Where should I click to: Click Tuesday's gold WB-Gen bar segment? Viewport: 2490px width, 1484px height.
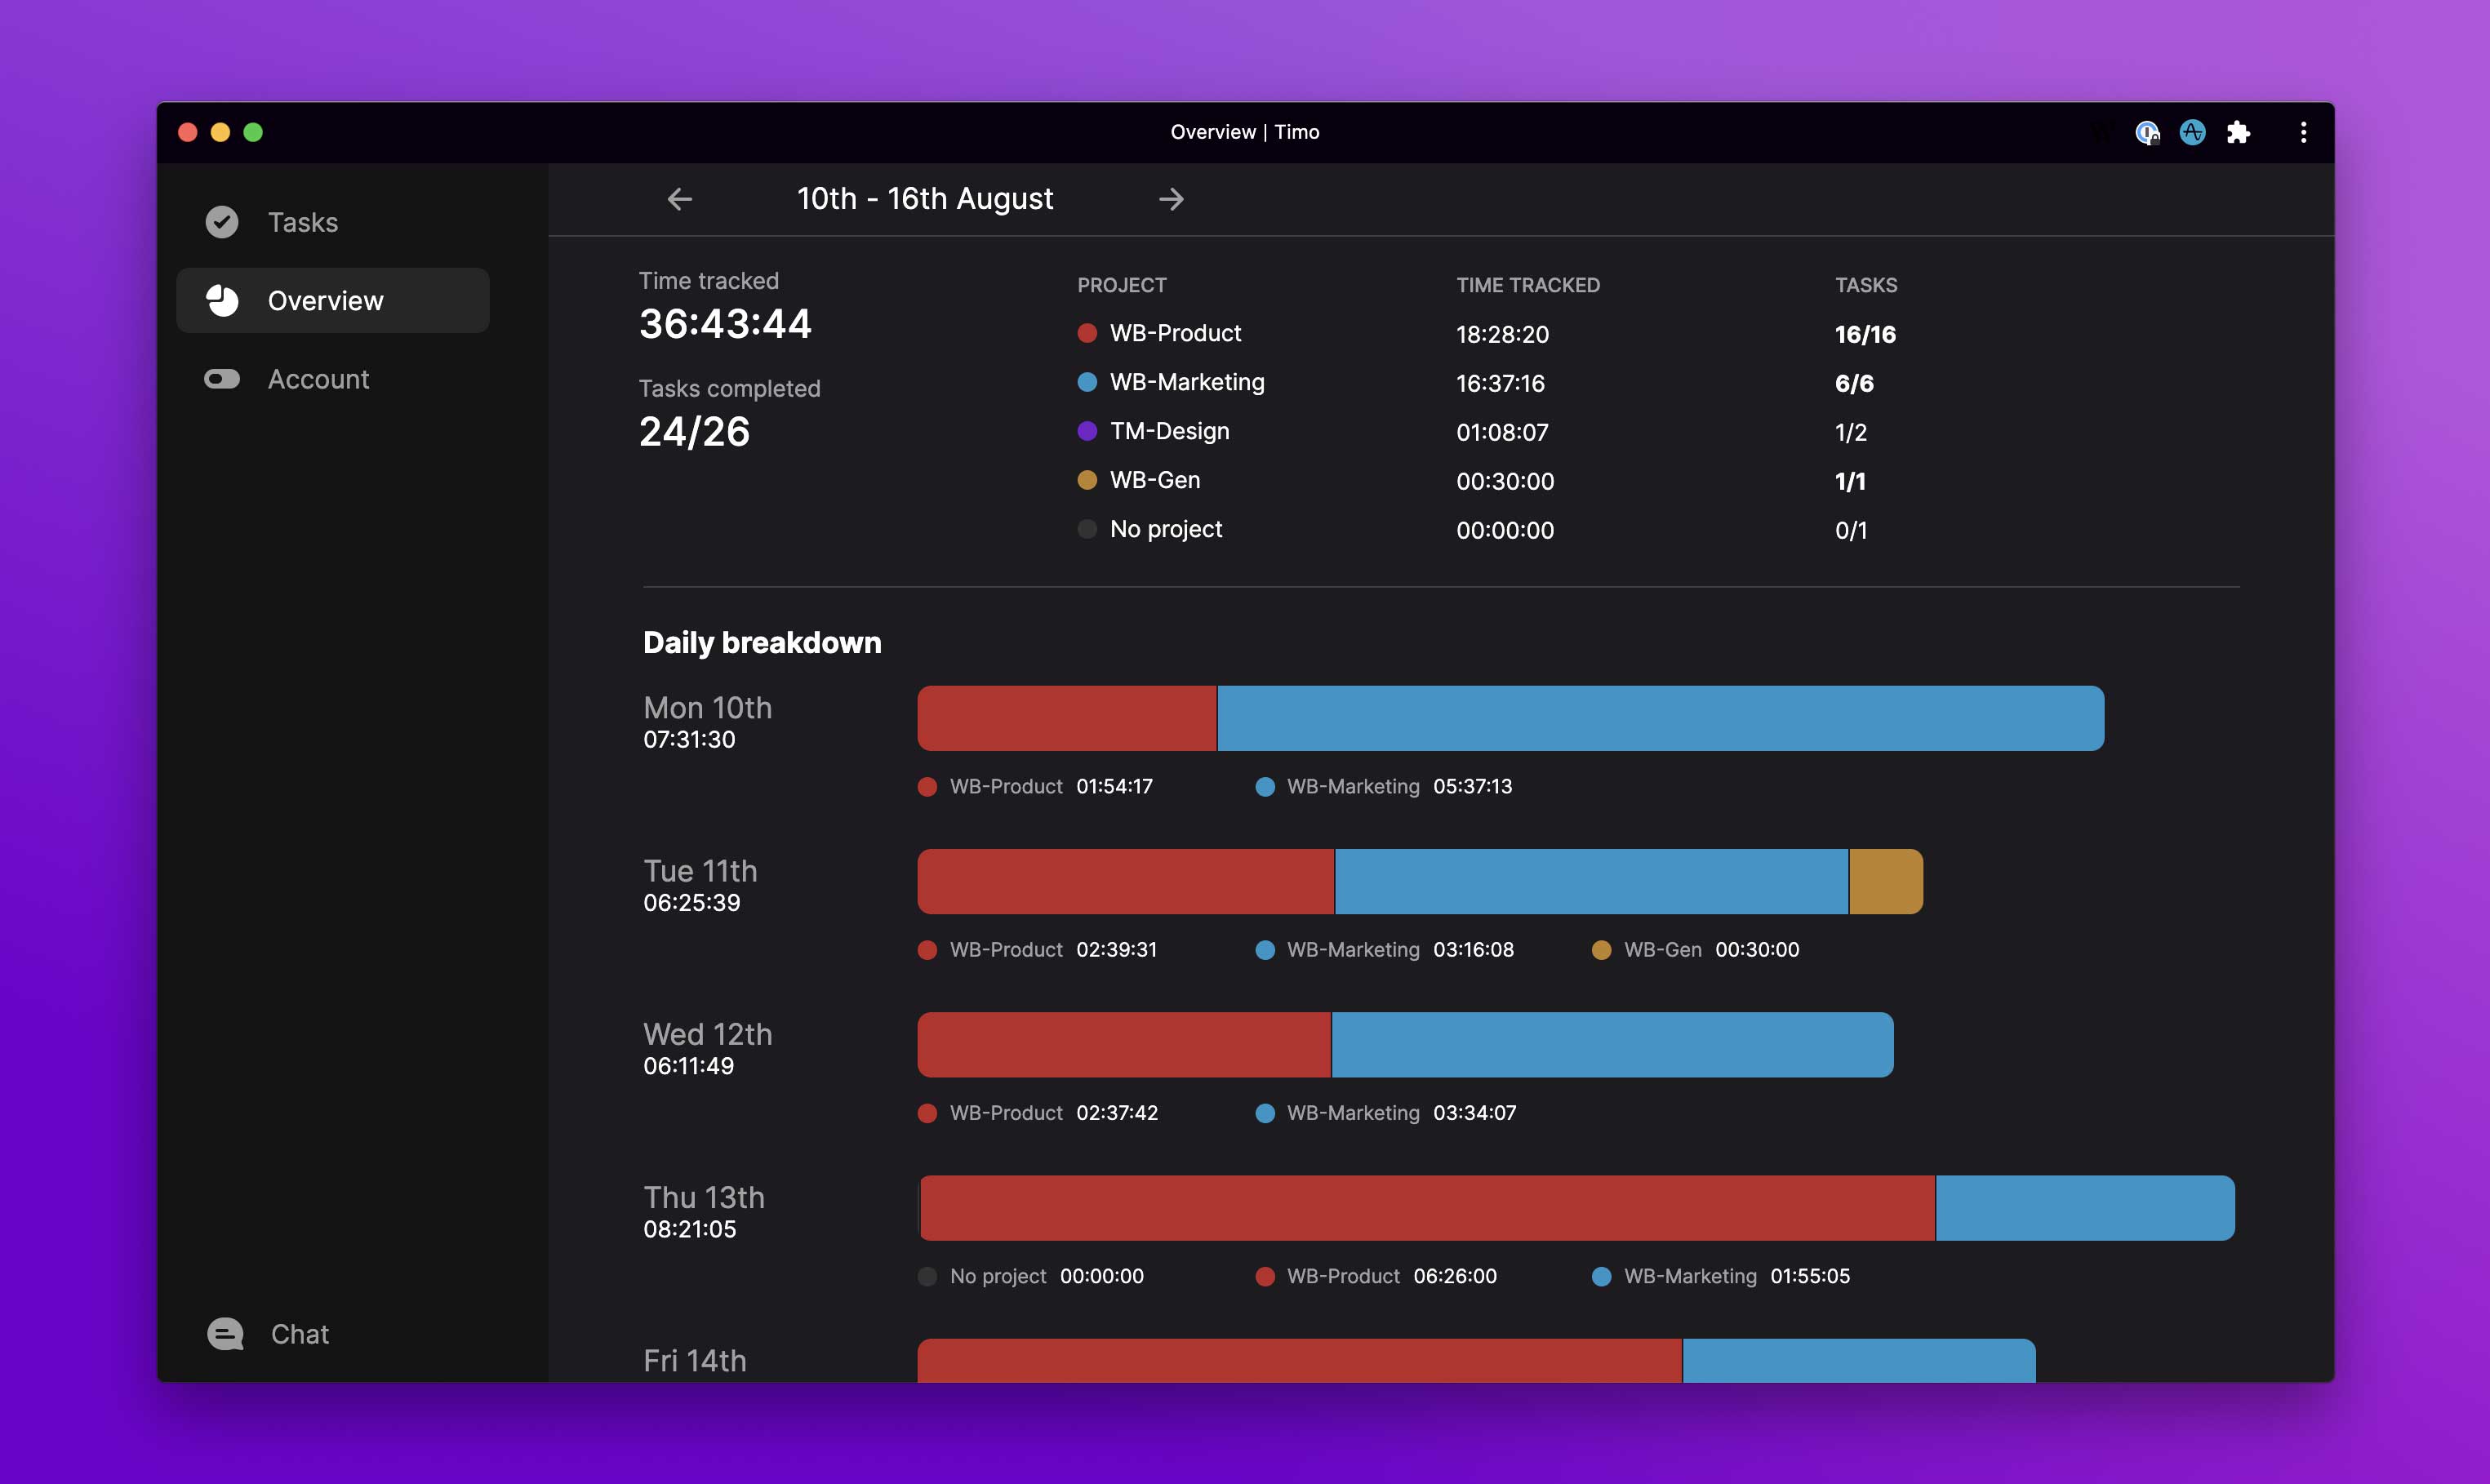tap(1886, 881)
